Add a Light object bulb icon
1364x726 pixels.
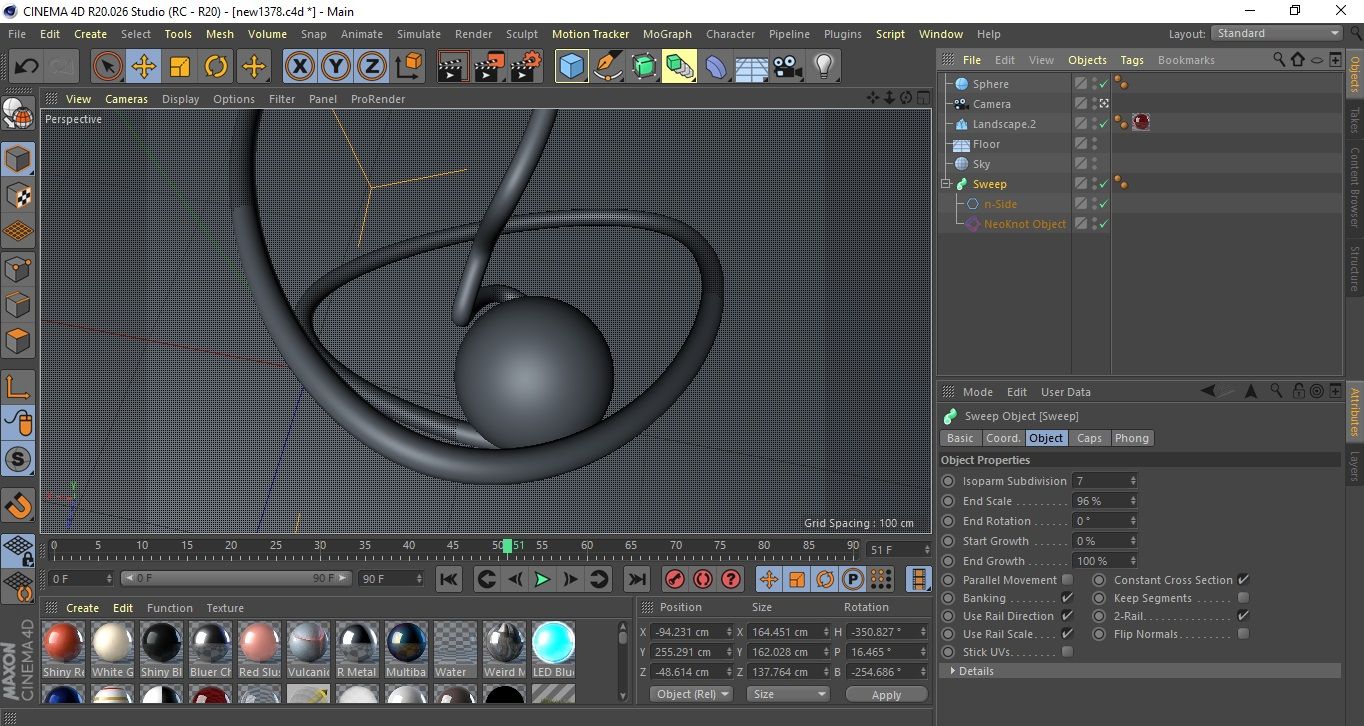pyautogui.click(x=824, y=67)
